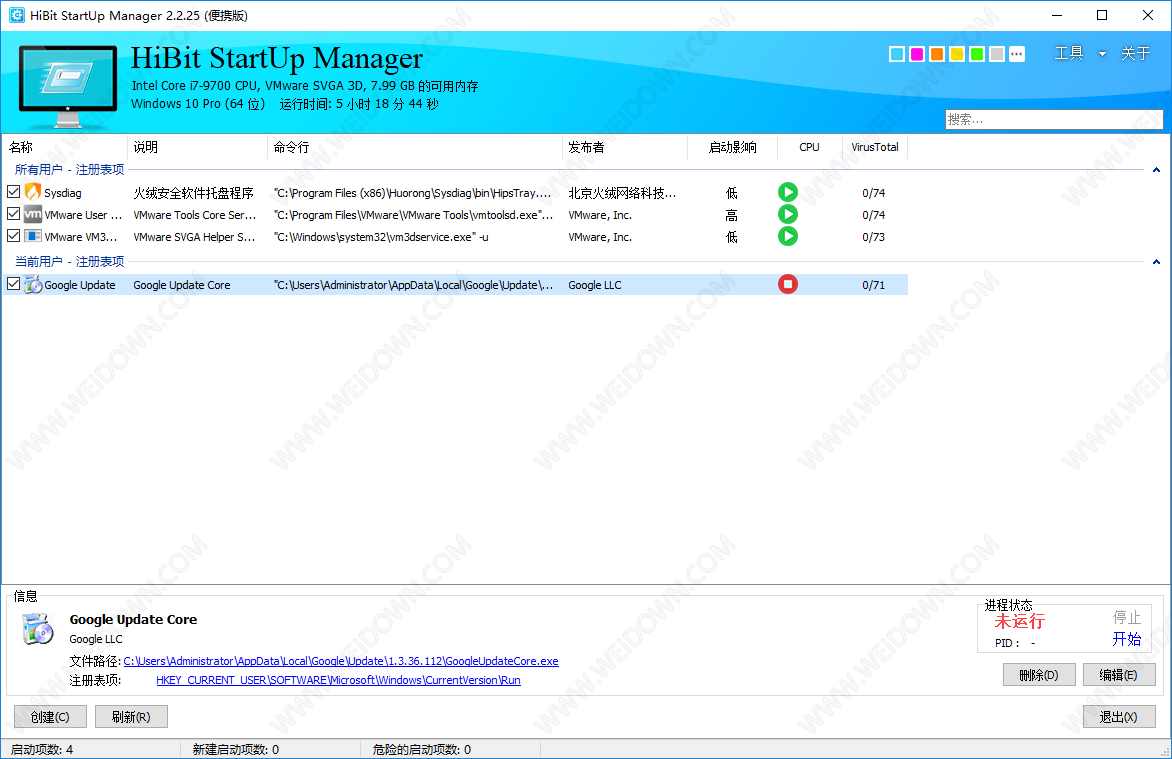Click the Sysdiag orange shield icon
The height and width of the screenshot is (759, 1172).
click(33, 192)
